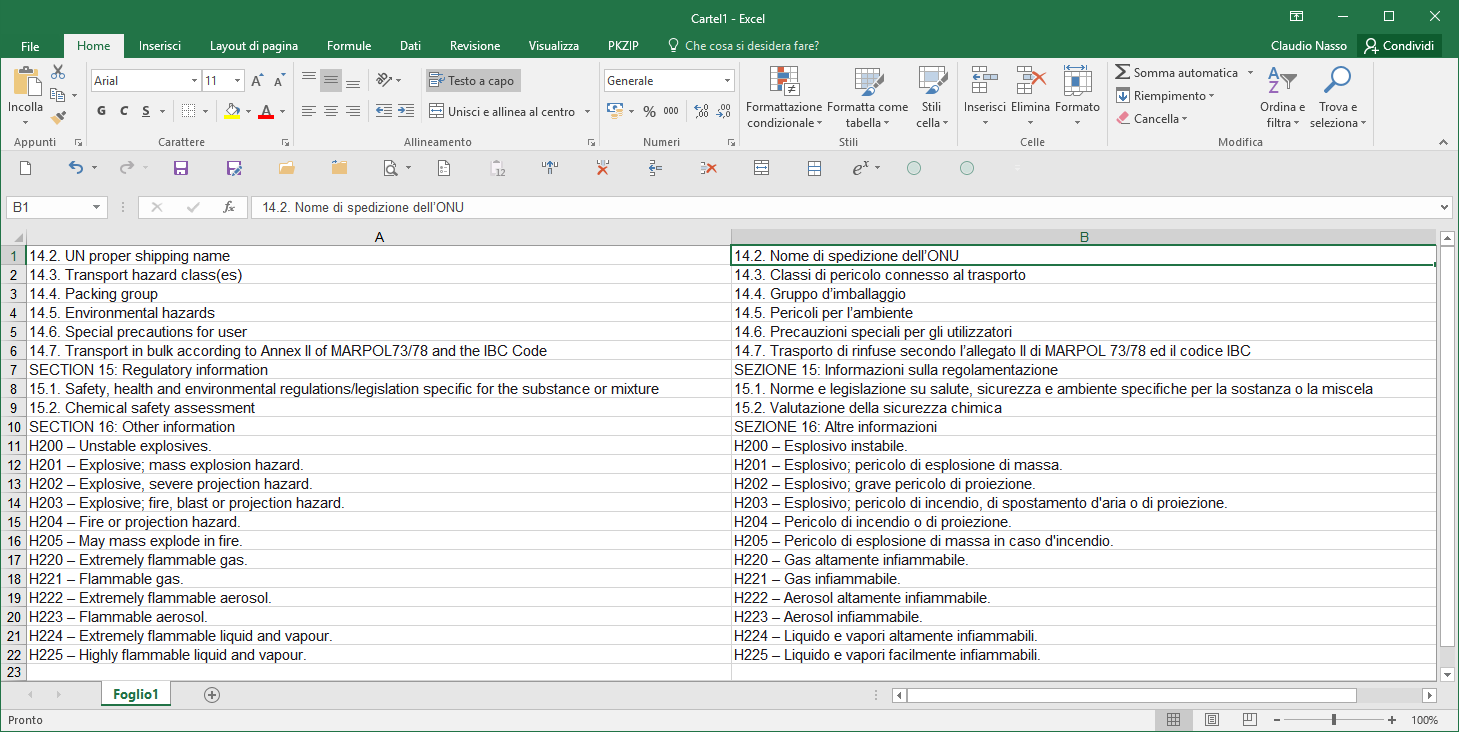Screen dimensions: 1459x732
Task: Click the Undo arrow icon
Action: point(76,168)
